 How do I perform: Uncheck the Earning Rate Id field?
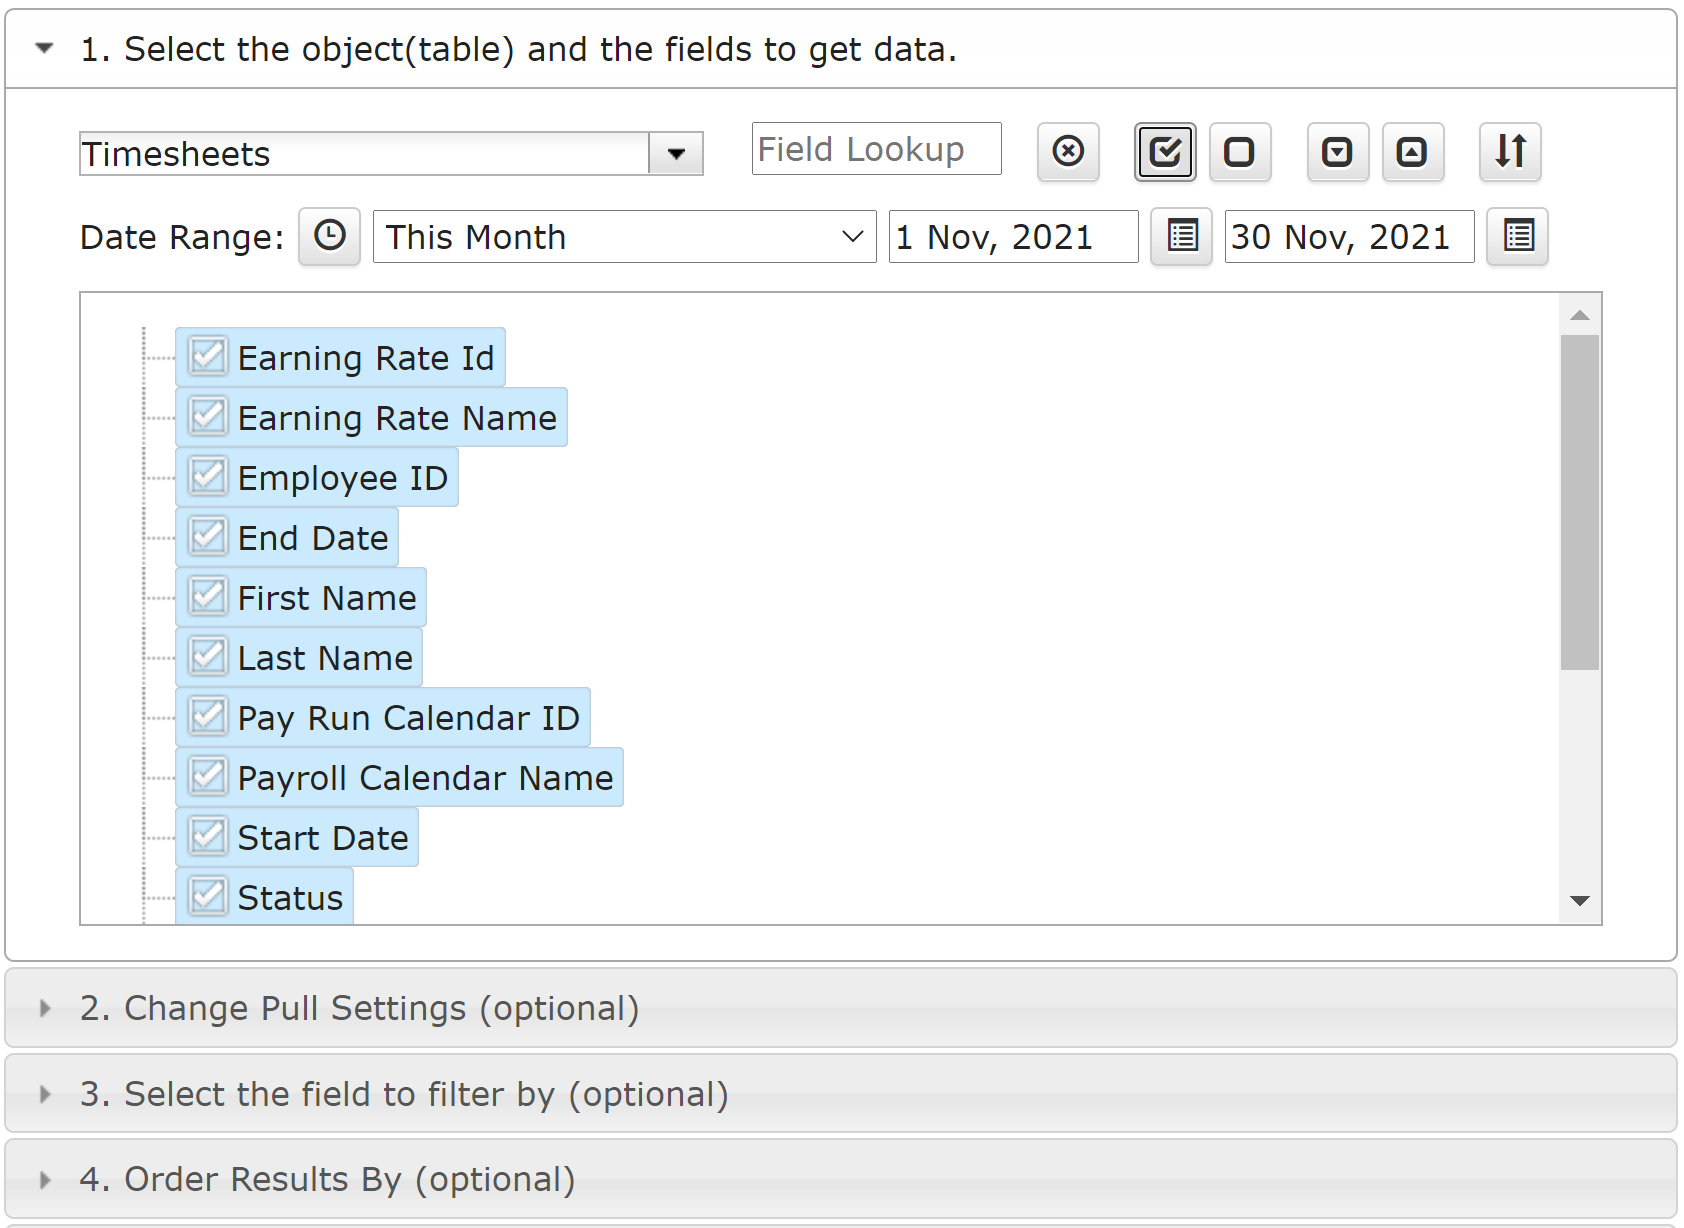[x=208, y=357]
